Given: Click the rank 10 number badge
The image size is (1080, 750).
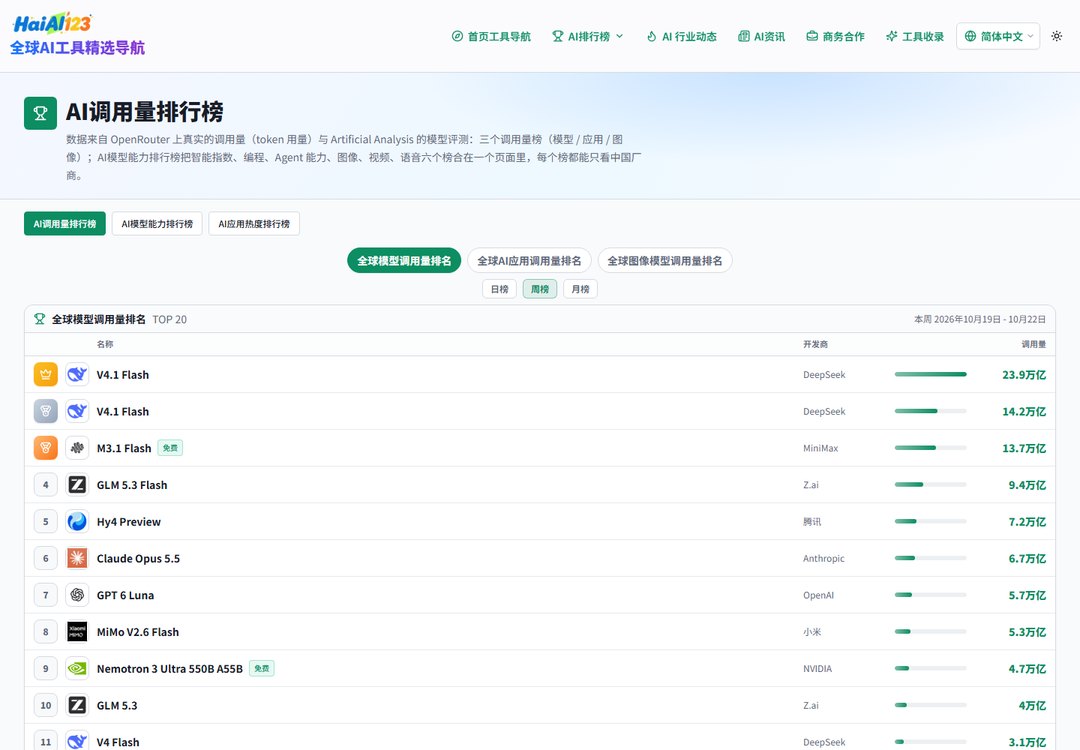Looking at the screenshot, I should tap(45, 705).
